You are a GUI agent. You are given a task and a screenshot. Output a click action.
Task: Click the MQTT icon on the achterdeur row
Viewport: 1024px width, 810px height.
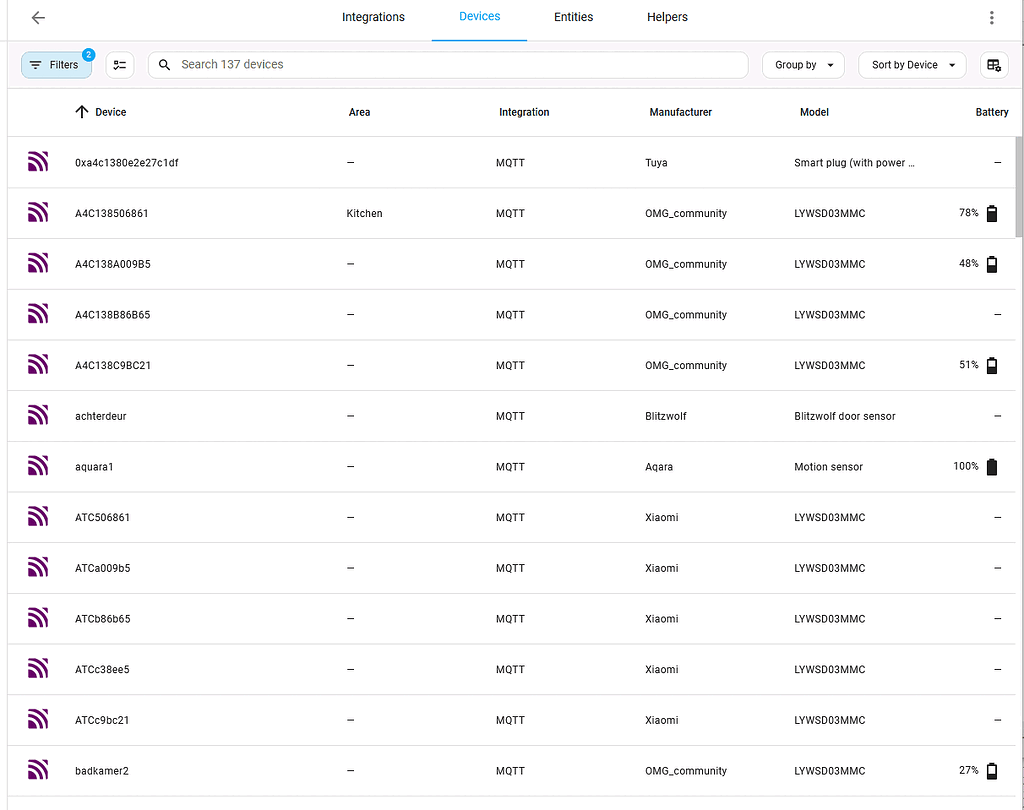pos(37,415)
